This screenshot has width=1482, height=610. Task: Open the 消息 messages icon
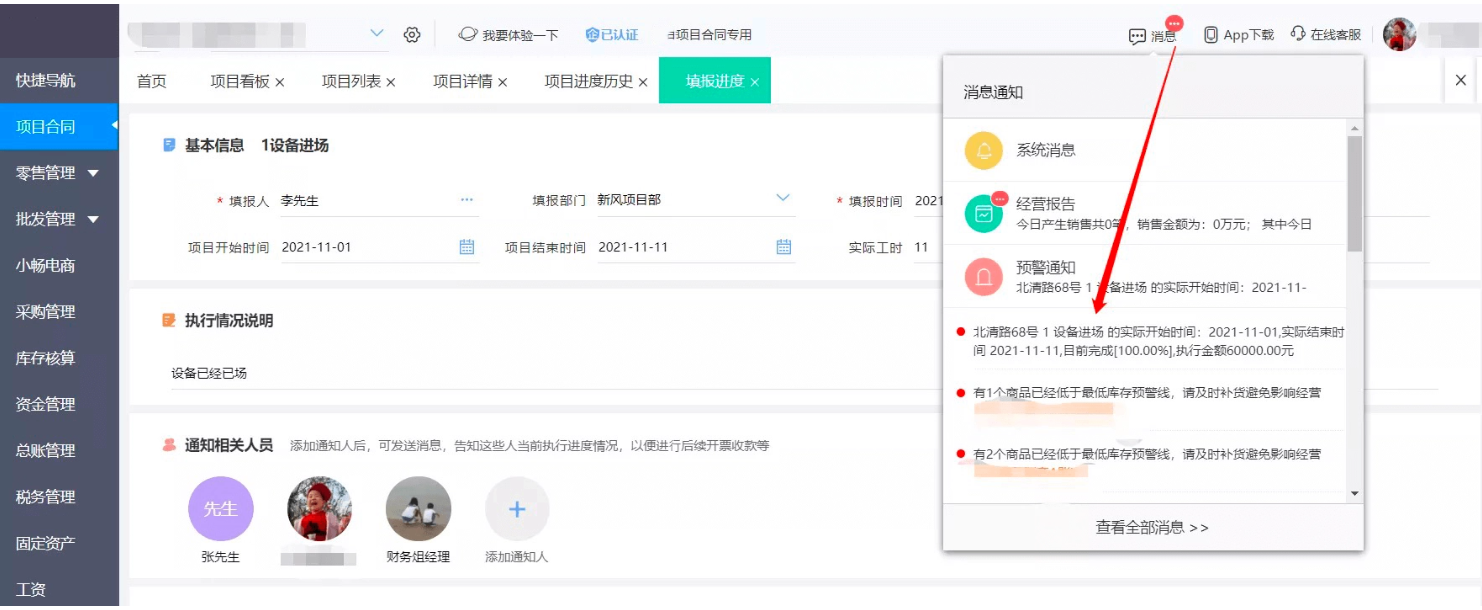[x=1137, y=36]
